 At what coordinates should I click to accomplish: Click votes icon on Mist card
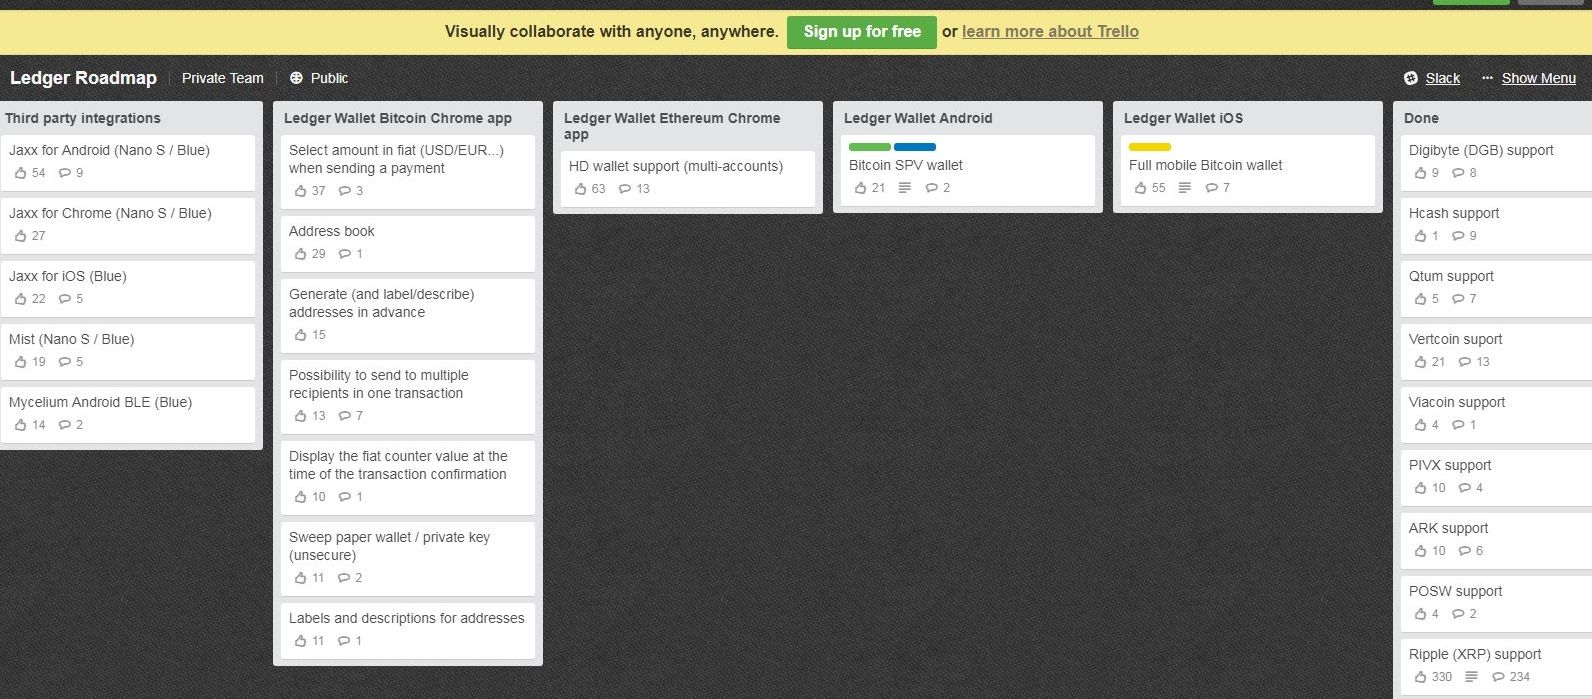point(21,362)
